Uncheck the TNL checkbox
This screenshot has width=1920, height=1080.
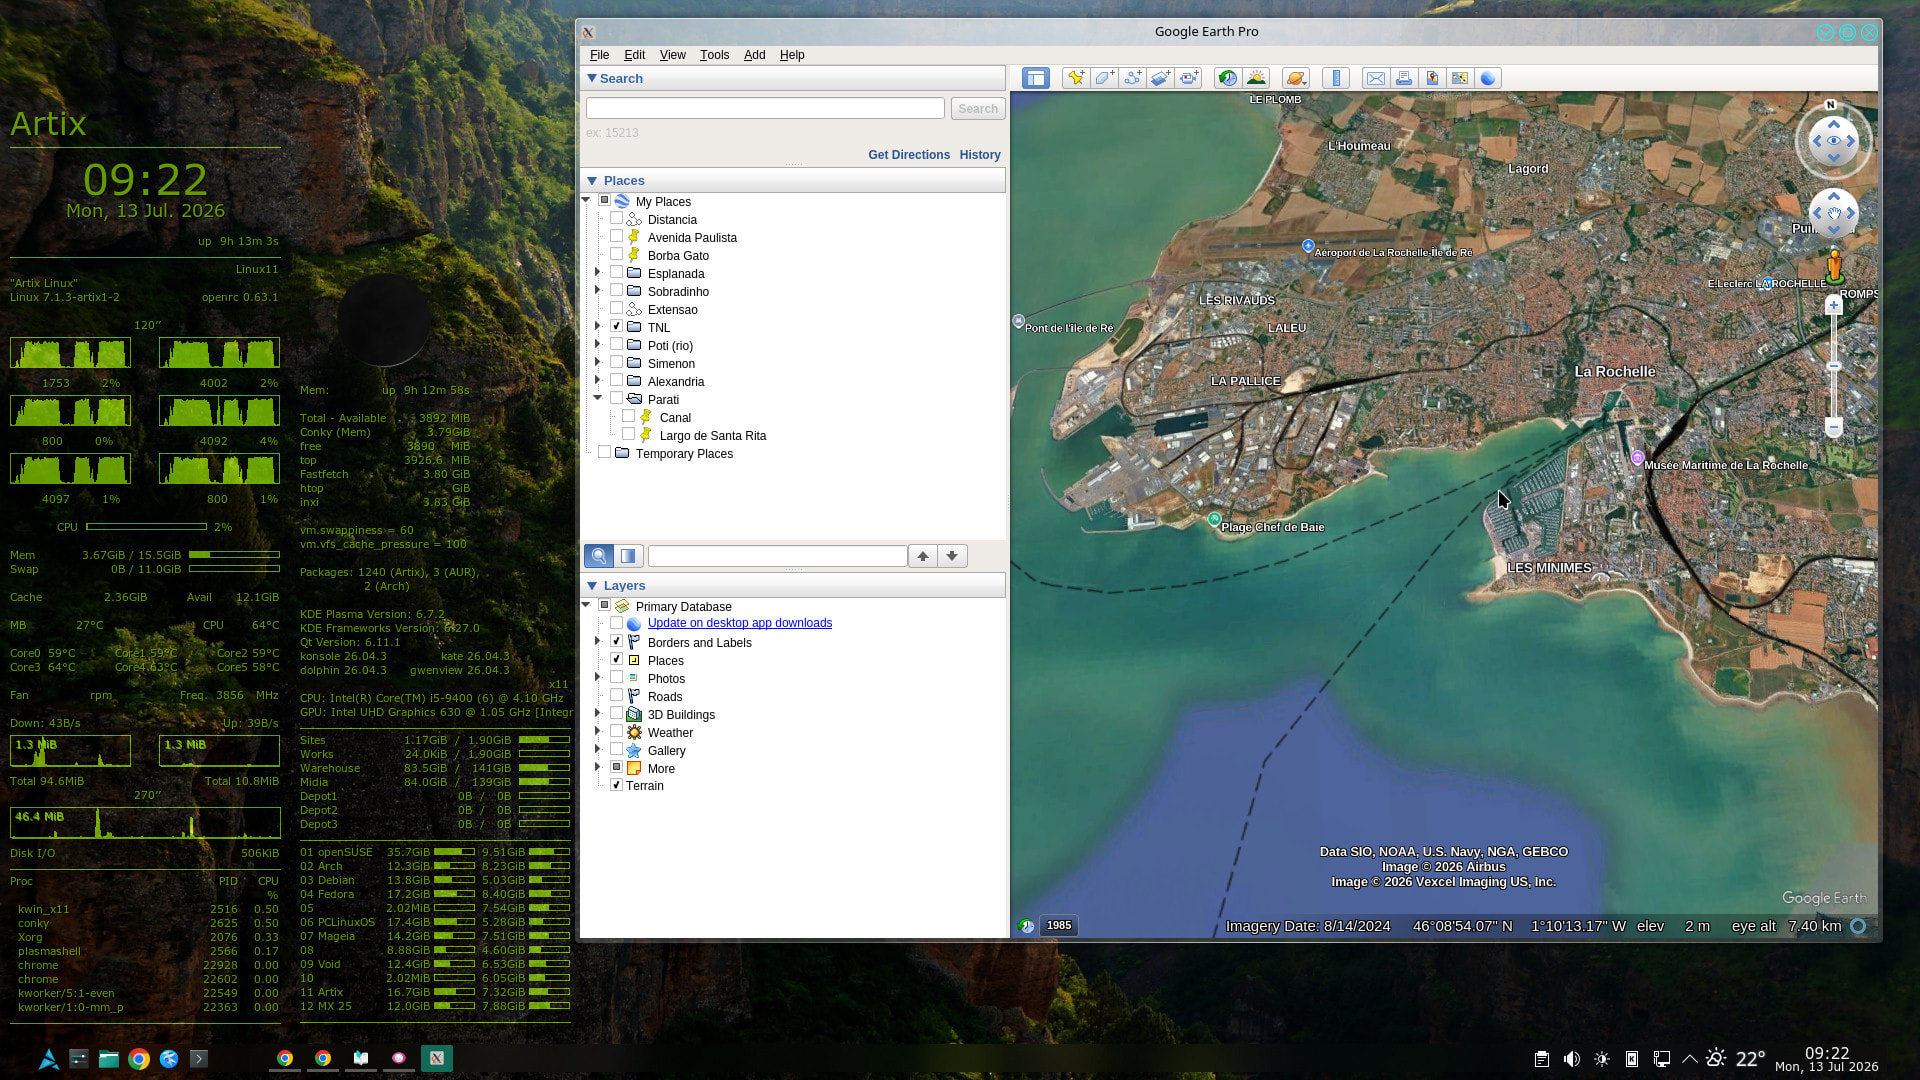point(616,326)
